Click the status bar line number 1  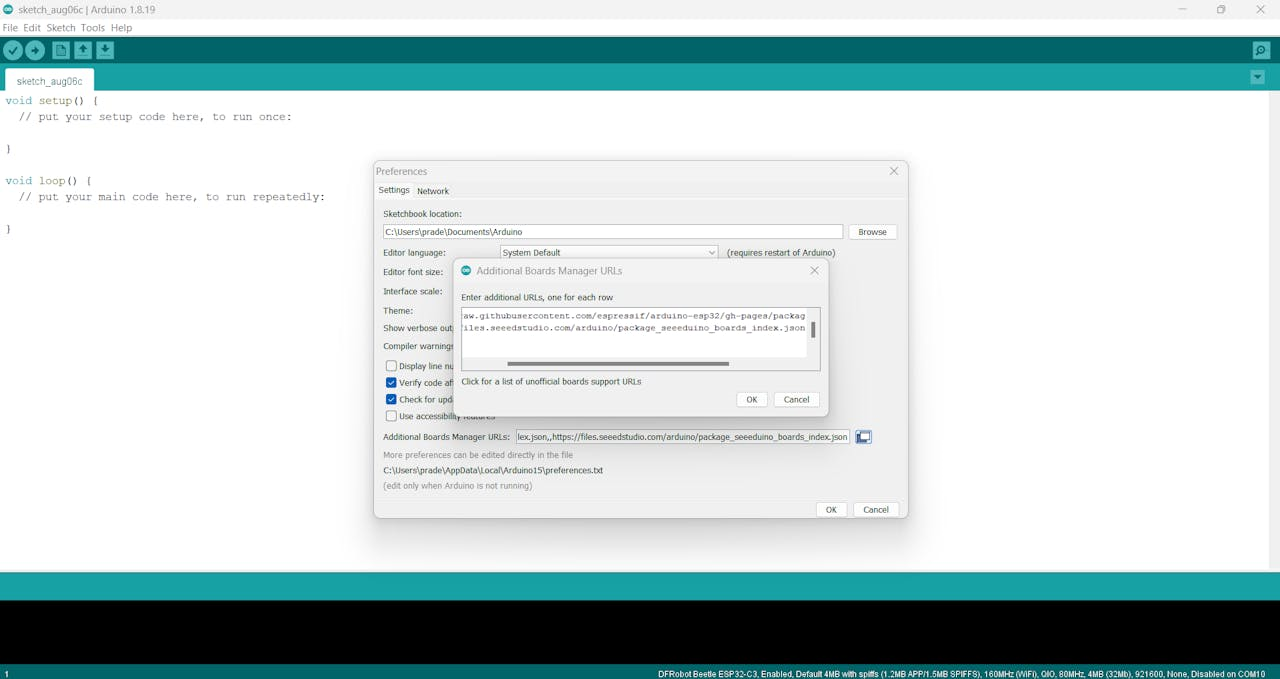pos(6,673)
